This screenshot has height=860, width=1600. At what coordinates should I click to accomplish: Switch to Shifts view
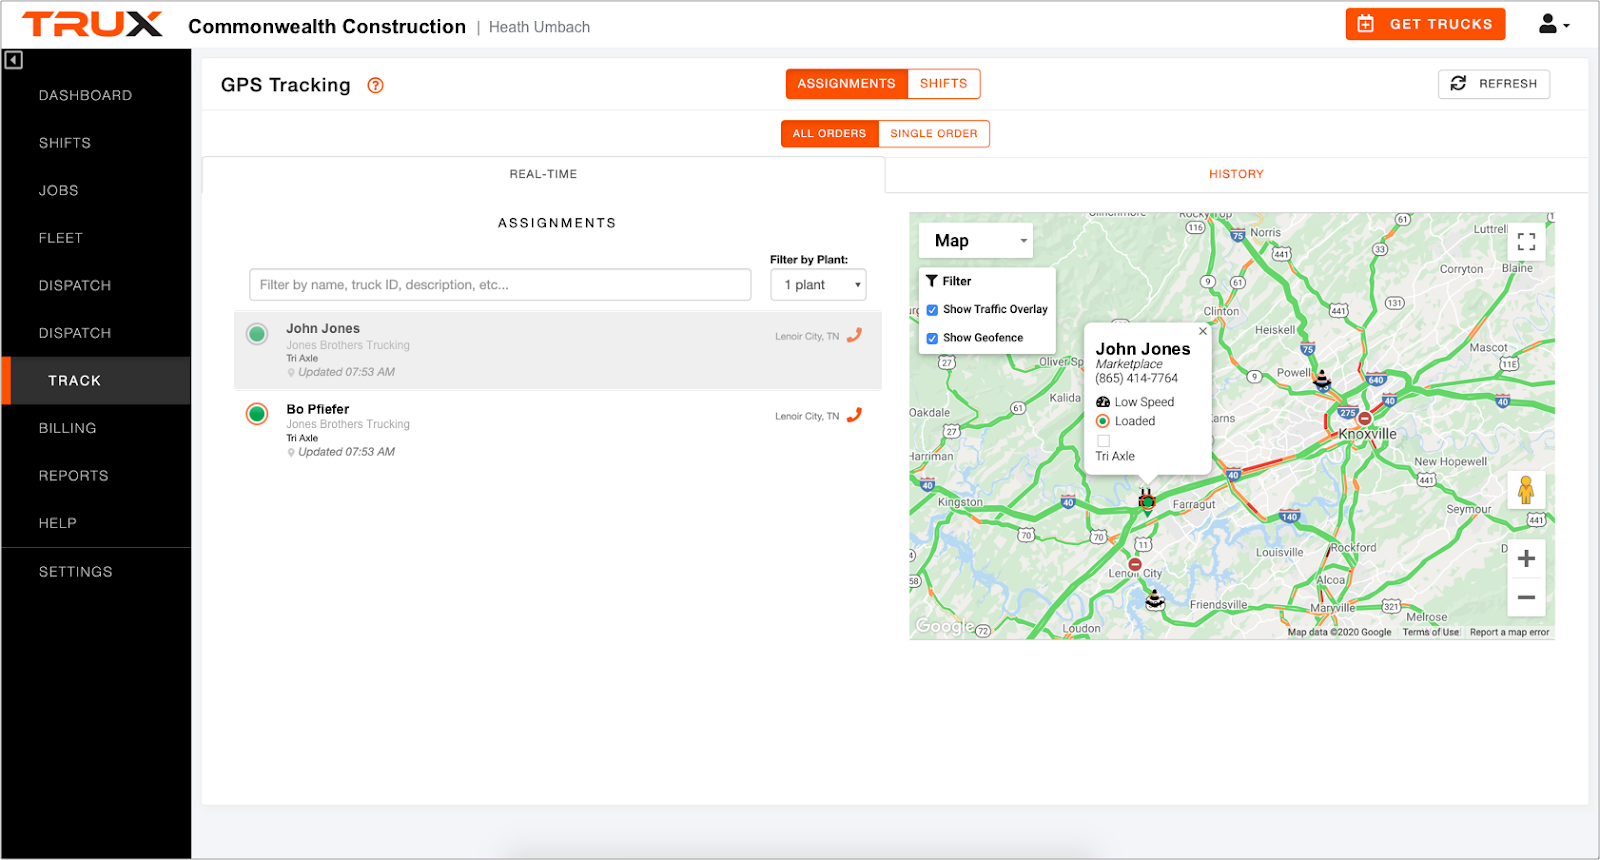coord(943,84)
